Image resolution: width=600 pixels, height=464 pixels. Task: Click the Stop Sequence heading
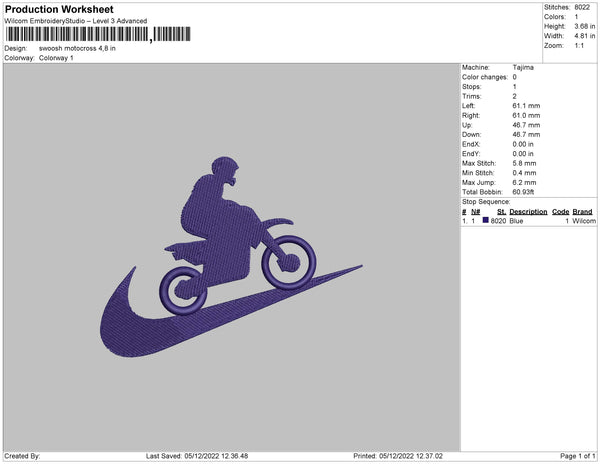[x=486, y=202]
